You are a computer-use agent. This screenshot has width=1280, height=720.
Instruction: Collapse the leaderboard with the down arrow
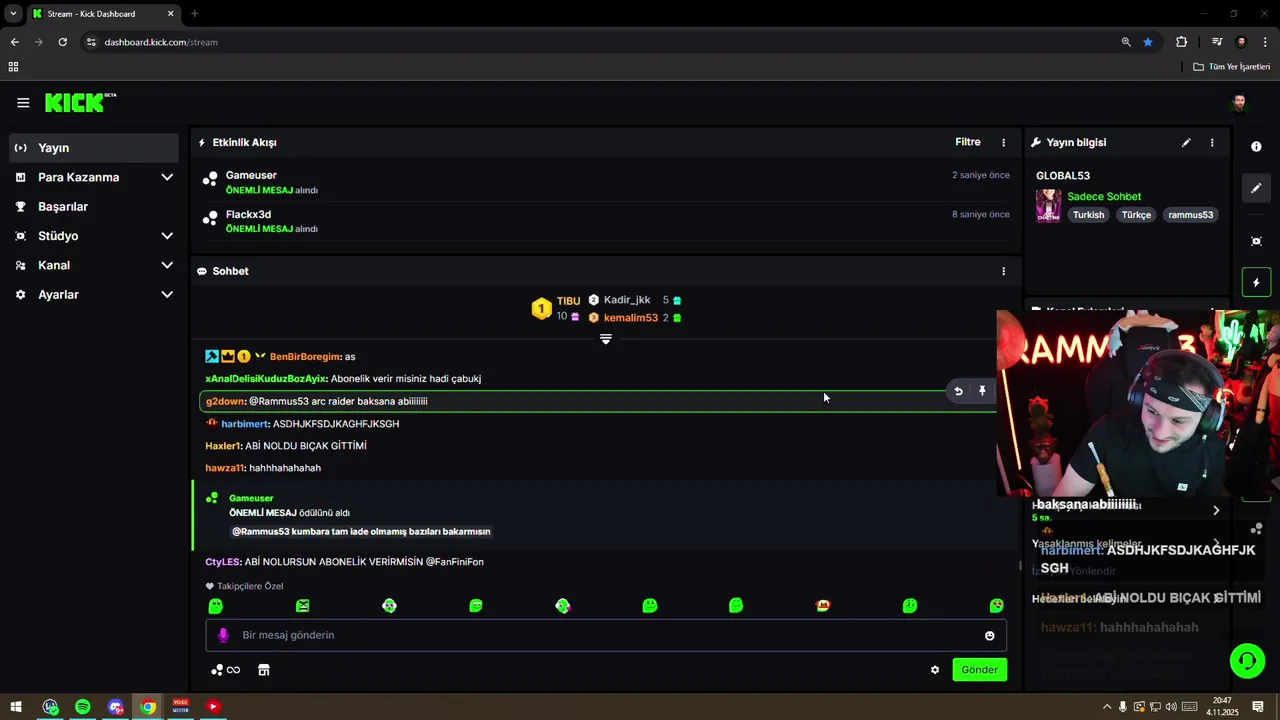[605, 340]
